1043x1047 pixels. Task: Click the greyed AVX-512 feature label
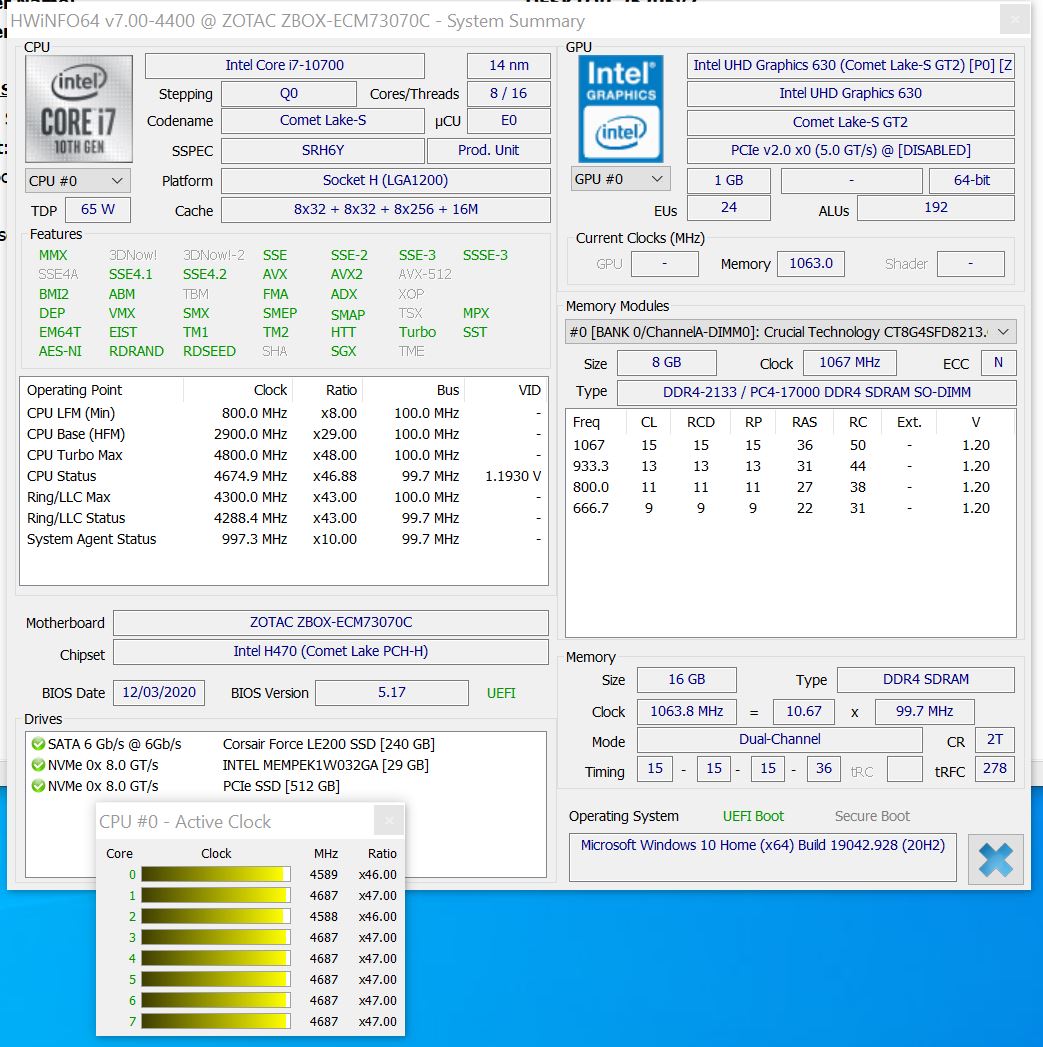coord(425,274)
